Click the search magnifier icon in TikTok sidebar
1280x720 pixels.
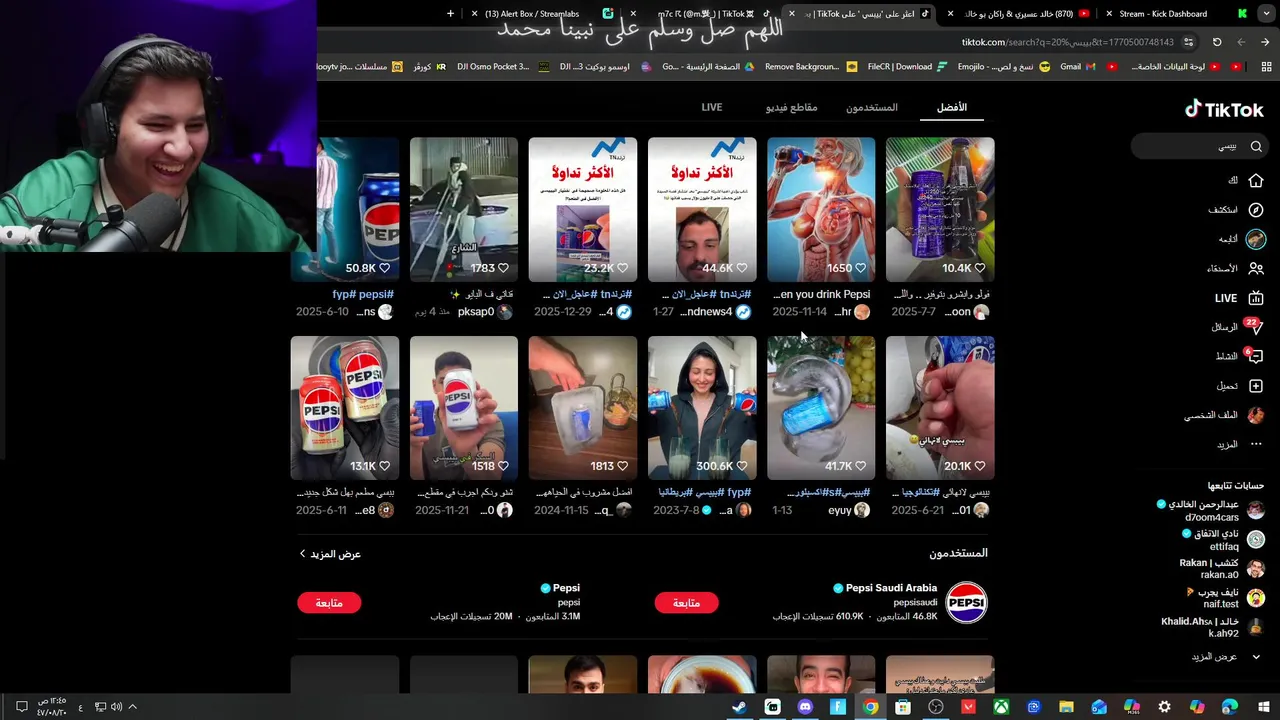(x=1256, y=146)
